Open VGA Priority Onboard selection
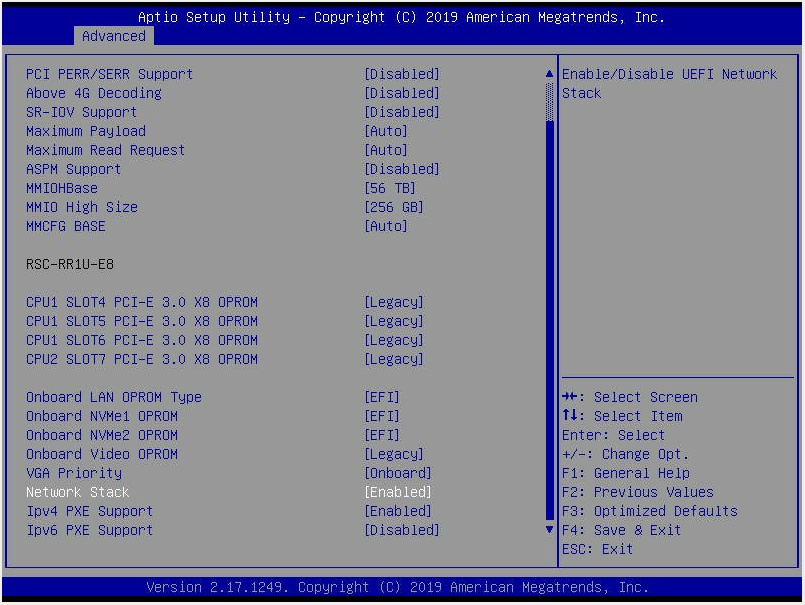Image resolution: width=805 pixels, height=605 pixels. [397, 473]
